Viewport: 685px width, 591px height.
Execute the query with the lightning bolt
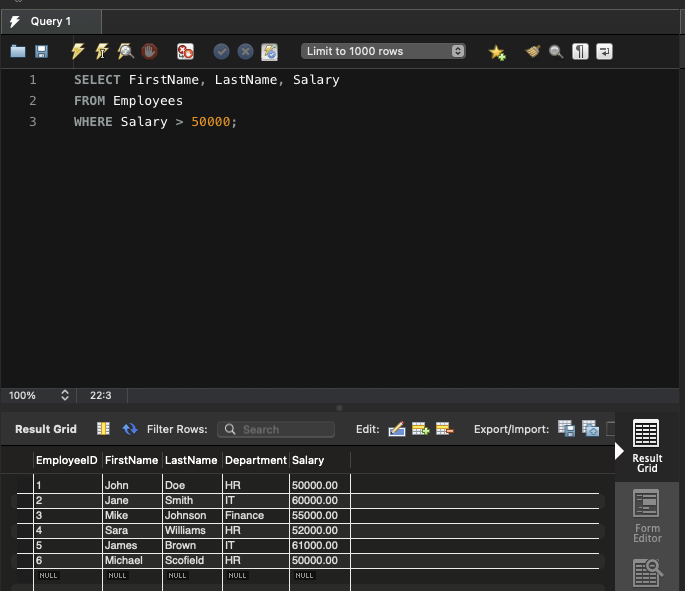tap(78, 52)
